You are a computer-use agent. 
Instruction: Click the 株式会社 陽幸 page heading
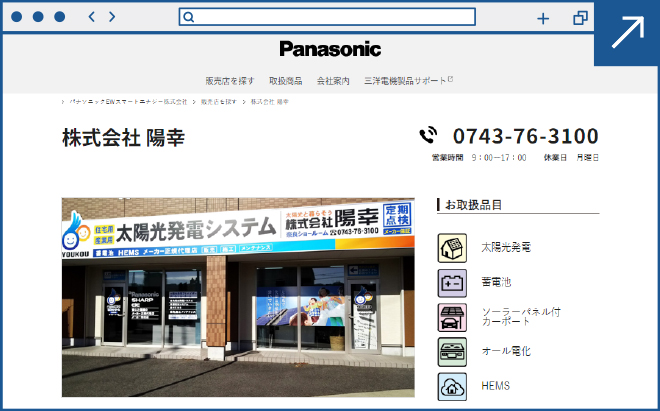pyautogui.click(x=123, y=138)
